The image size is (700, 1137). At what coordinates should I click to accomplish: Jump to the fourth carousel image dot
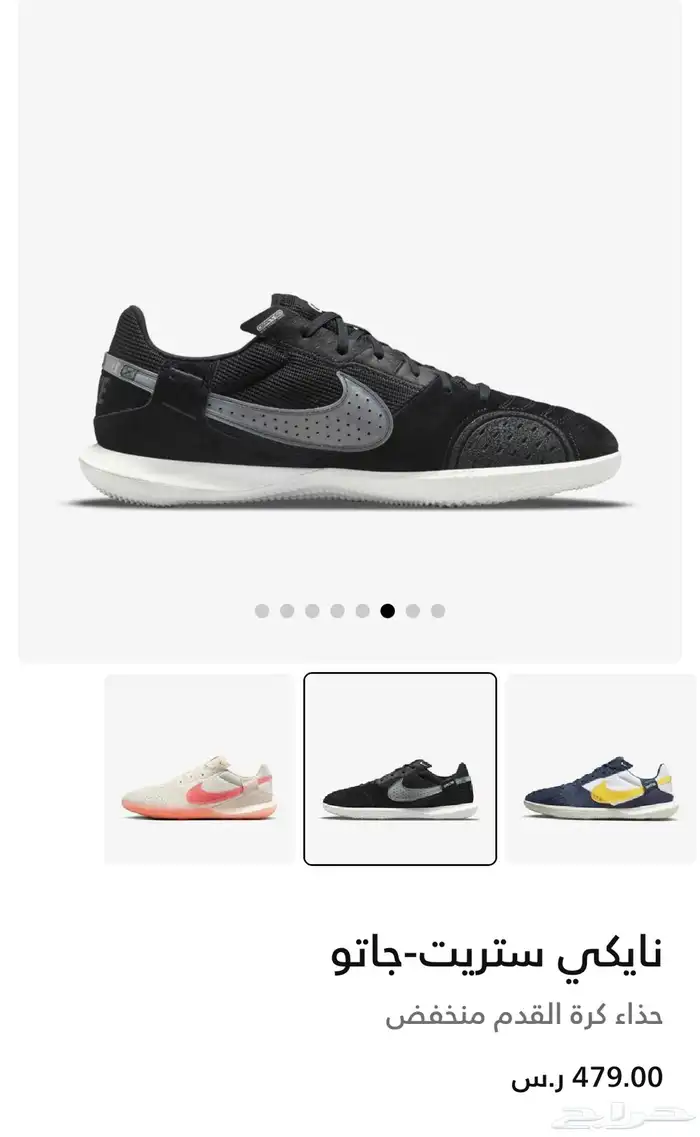point(337,611)
